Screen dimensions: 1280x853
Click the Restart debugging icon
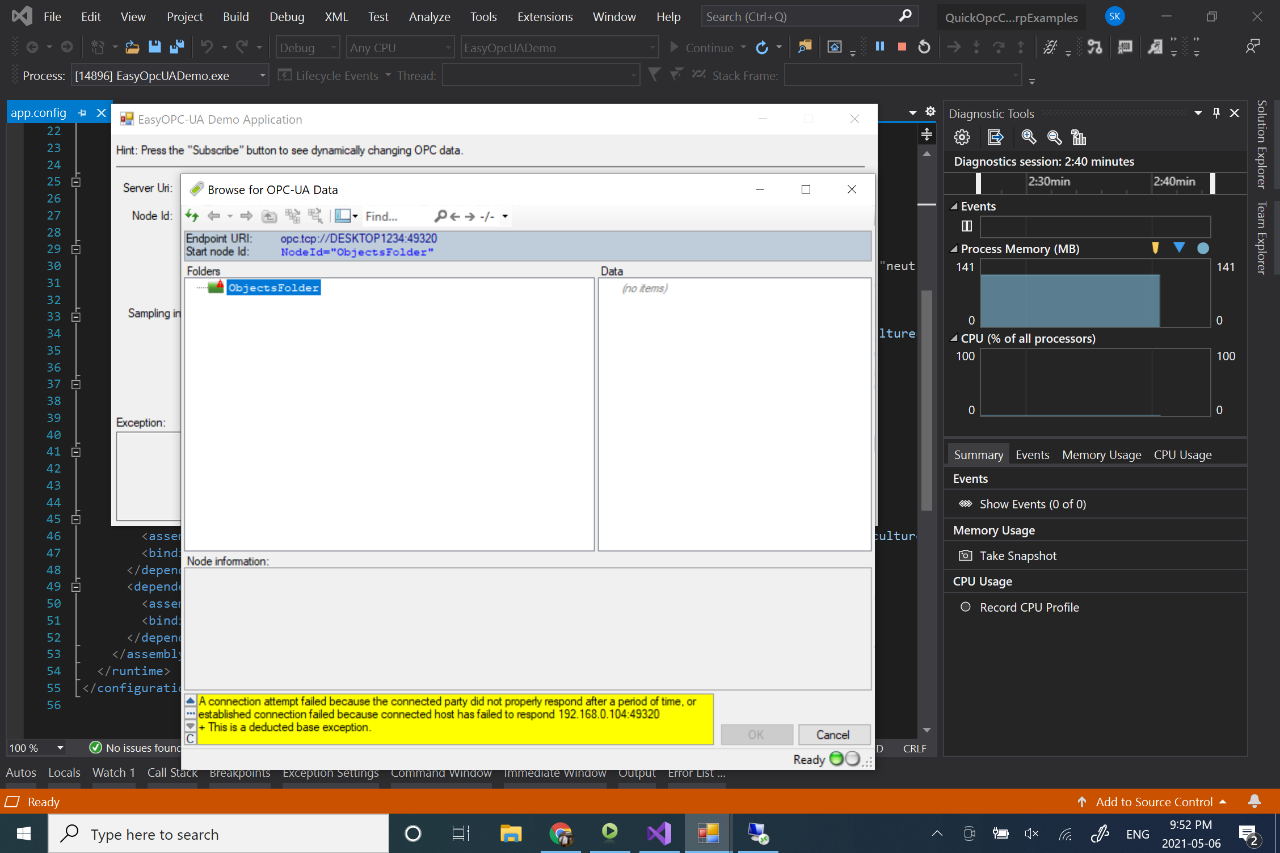924,47
